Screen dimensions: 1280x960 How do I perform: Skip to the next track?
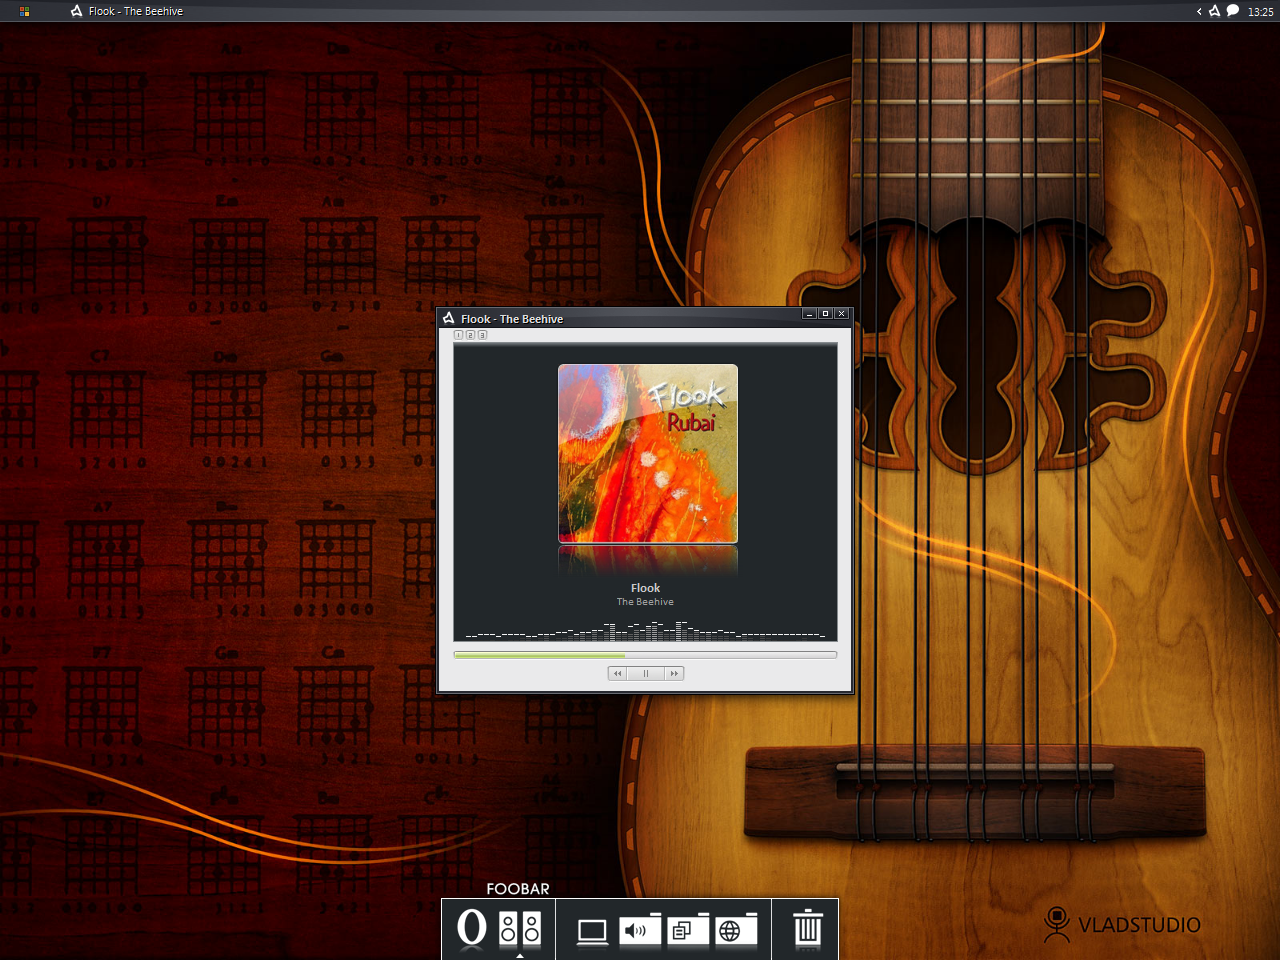point(674,673)
